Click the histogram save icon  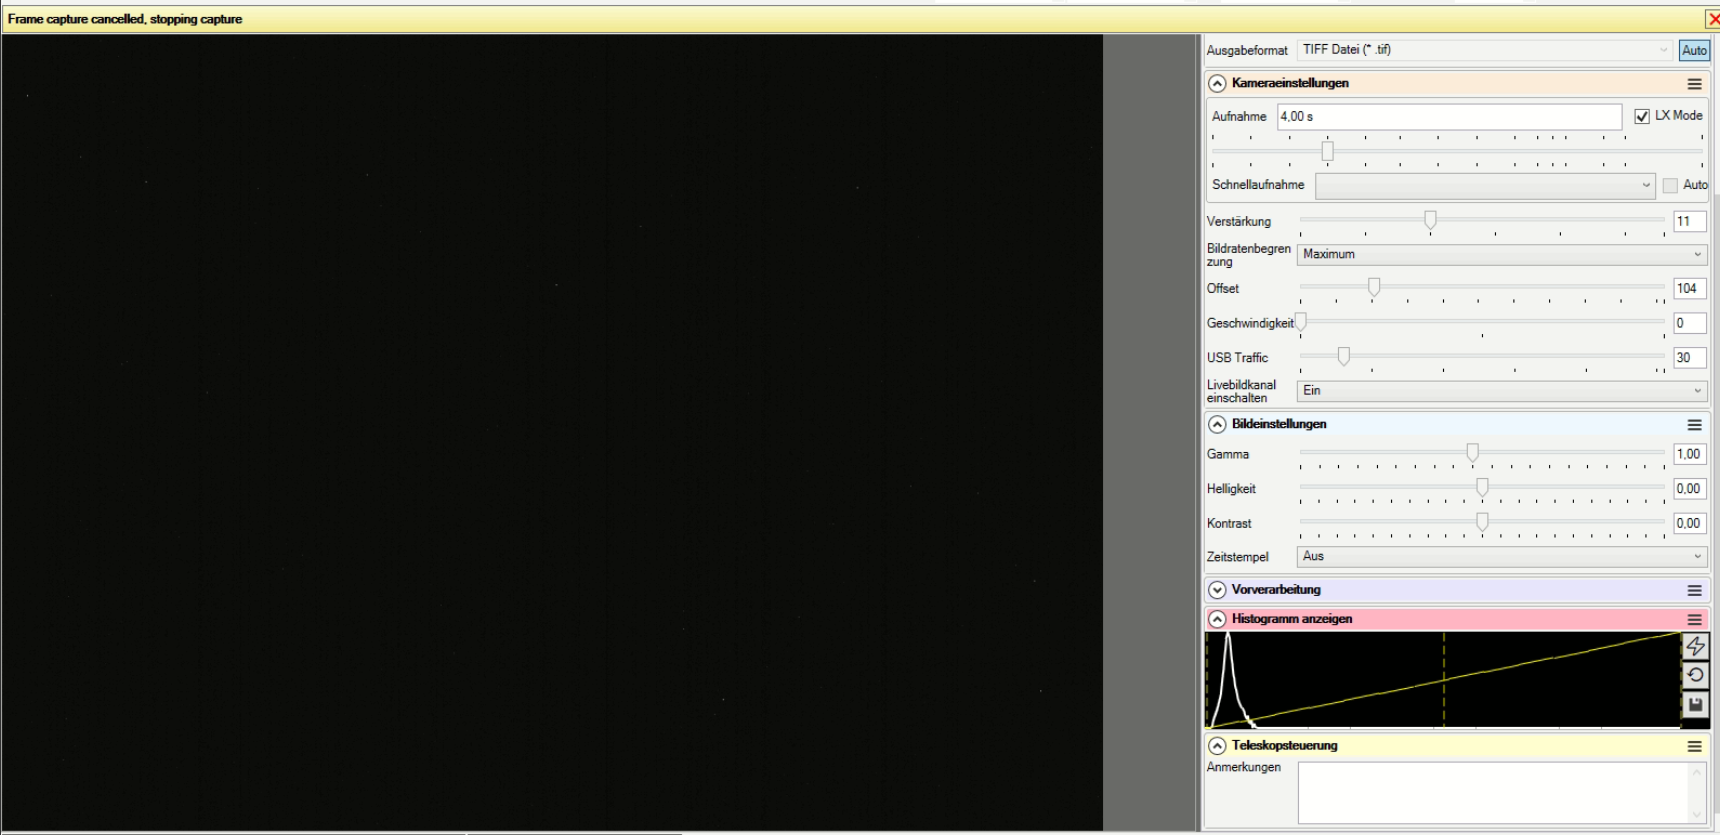[1695, 704]
